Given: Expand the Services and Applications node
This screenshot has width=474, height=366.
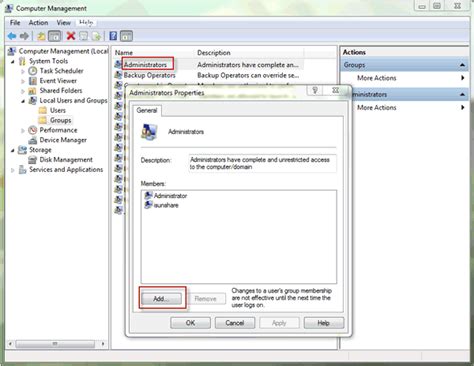Looking at the screenshot, I should click(13, 170).
